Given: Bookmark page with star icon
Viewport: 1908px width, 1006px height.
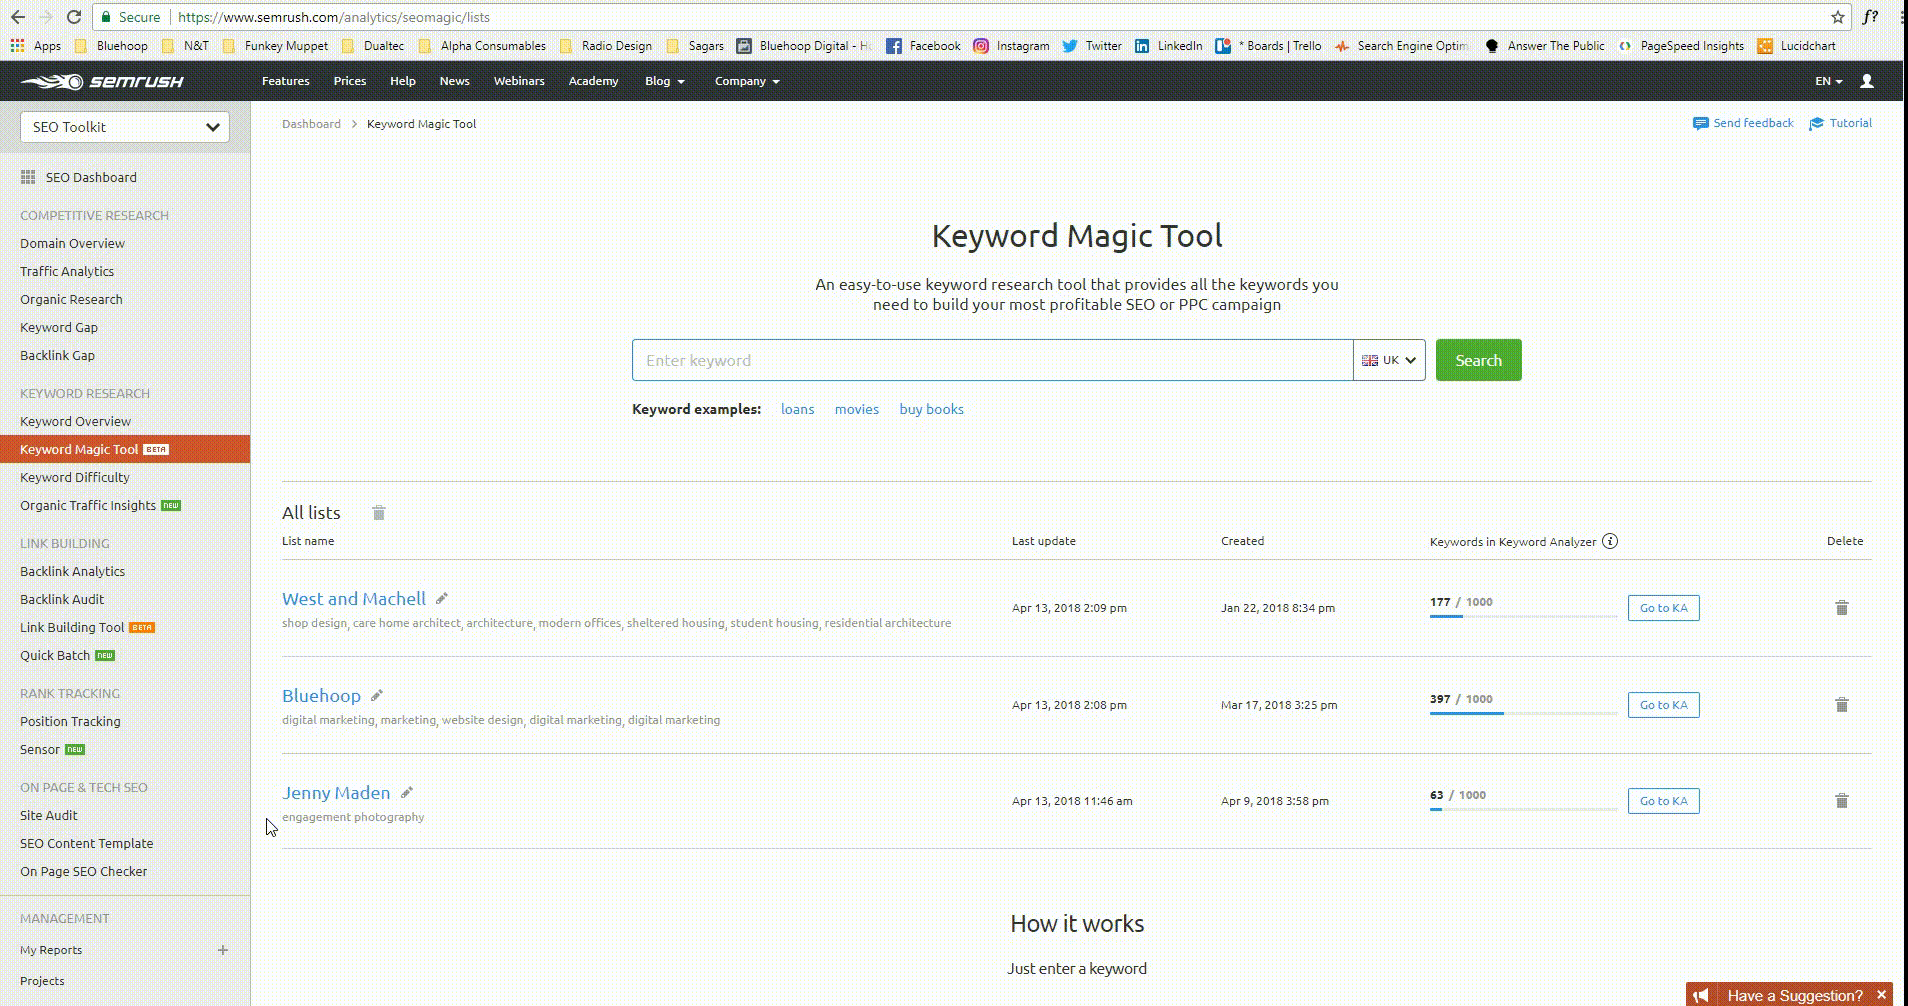Looking at the screenshot, I should [1837, 17].
